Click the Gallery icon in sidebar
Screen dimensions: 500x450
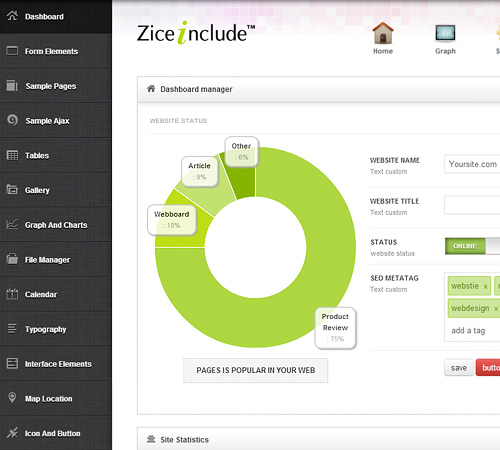[x=12, y=190]
